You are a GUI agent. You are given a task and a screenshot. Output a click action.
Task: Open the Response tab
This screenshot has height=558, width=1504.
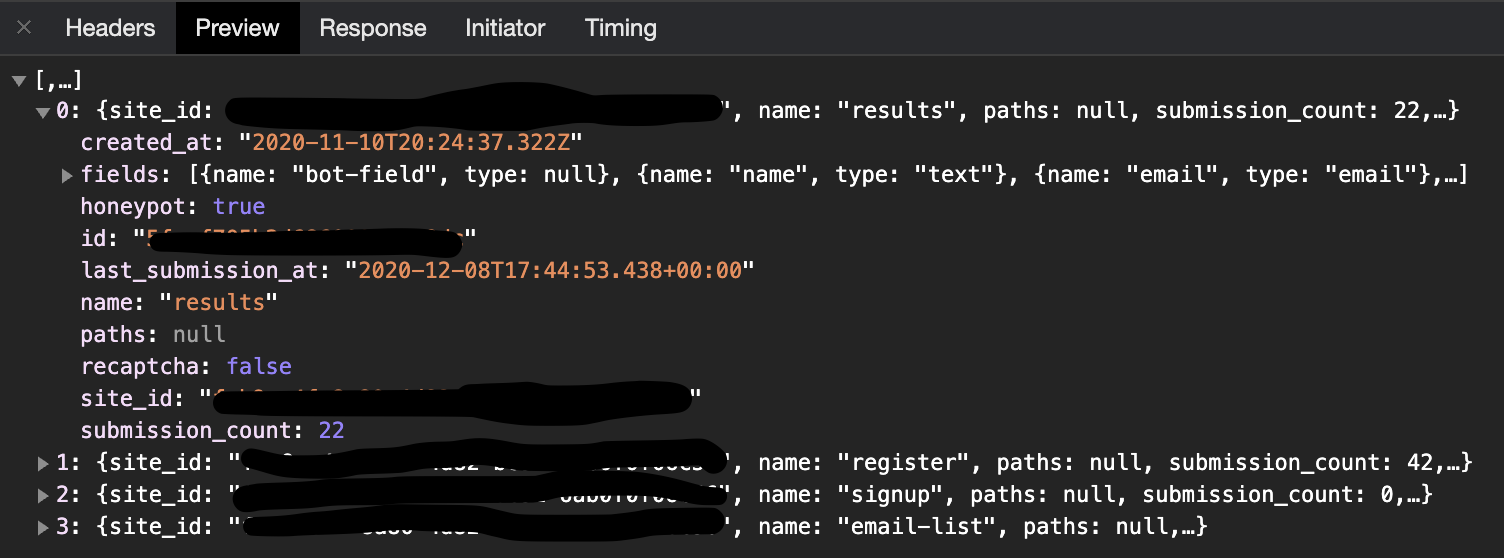(x=373, y=28)
